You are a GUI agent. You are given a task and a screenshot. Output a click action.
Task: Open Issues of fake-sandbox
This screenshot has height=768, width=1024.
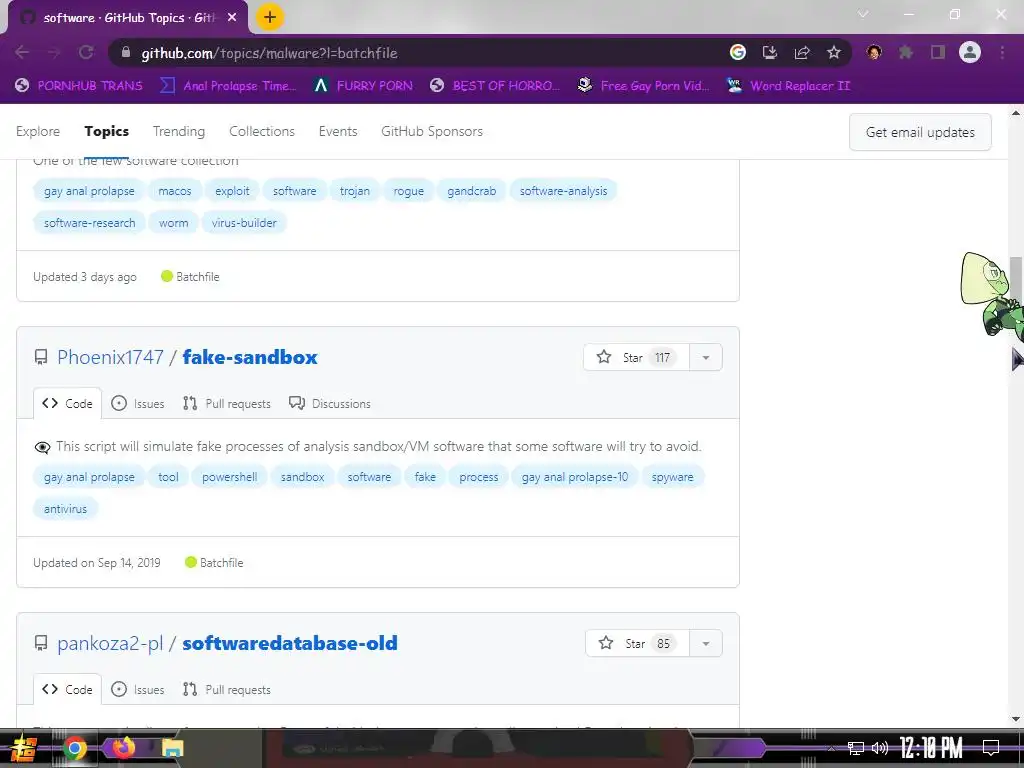click(138, 404)
